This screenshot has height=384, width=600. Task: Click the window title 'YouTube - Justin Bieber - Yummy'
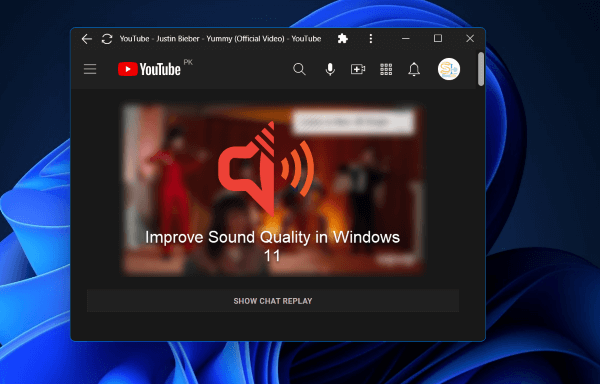click(x=220, y=39)
